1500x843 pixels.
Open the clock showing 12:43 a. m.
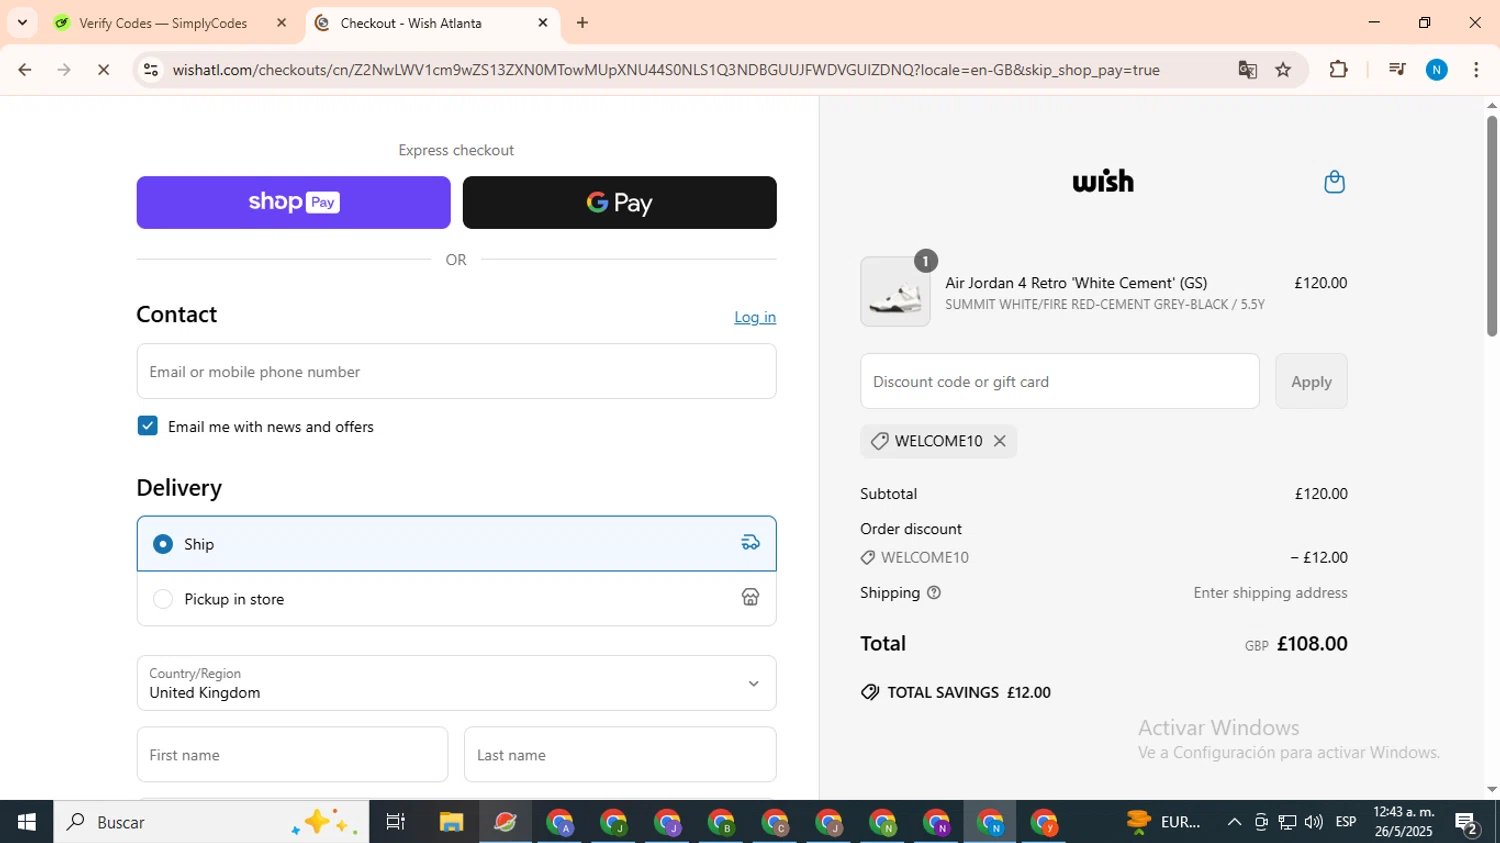tap(1404, 822)
